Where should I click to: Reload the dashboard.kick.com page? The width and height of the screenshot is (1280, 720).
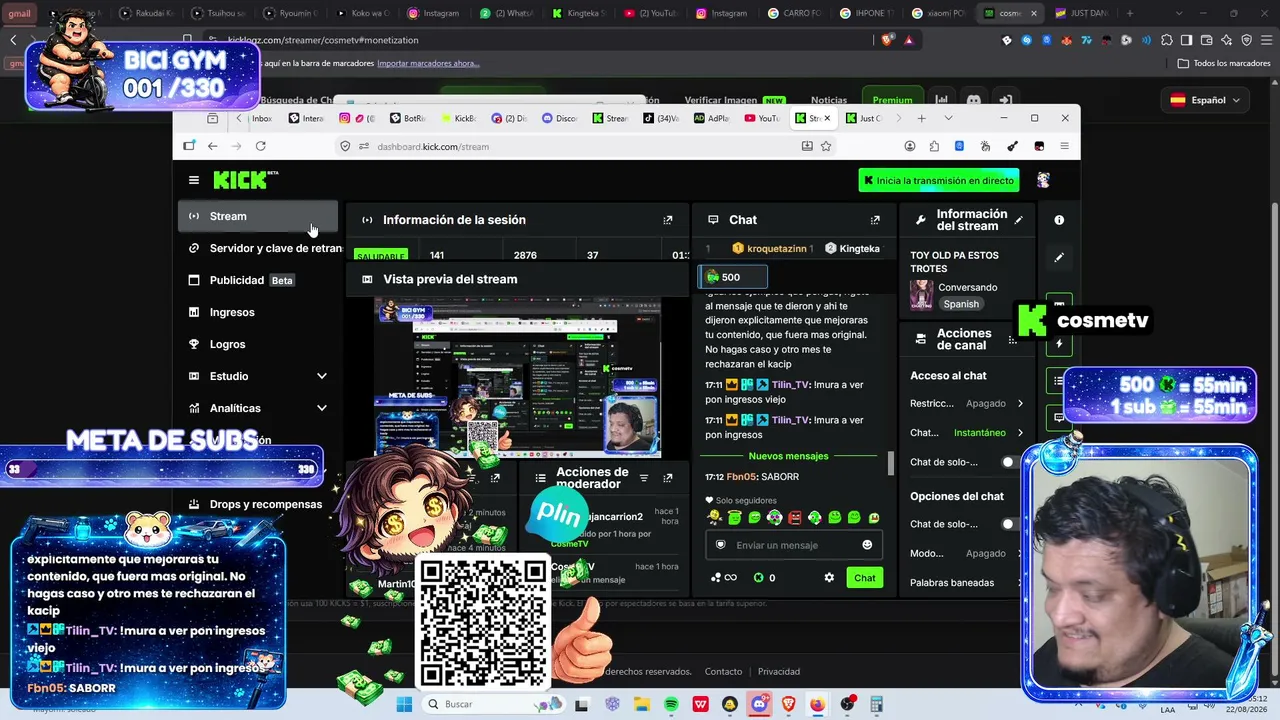260,146
